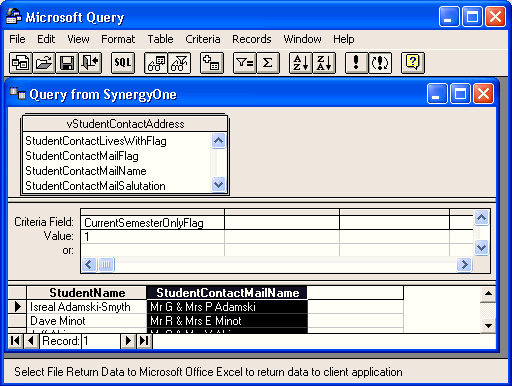Screen dimensions: 512x386
Task: Maximize the Query from SynergyOne window
Action: coord(460,94)
